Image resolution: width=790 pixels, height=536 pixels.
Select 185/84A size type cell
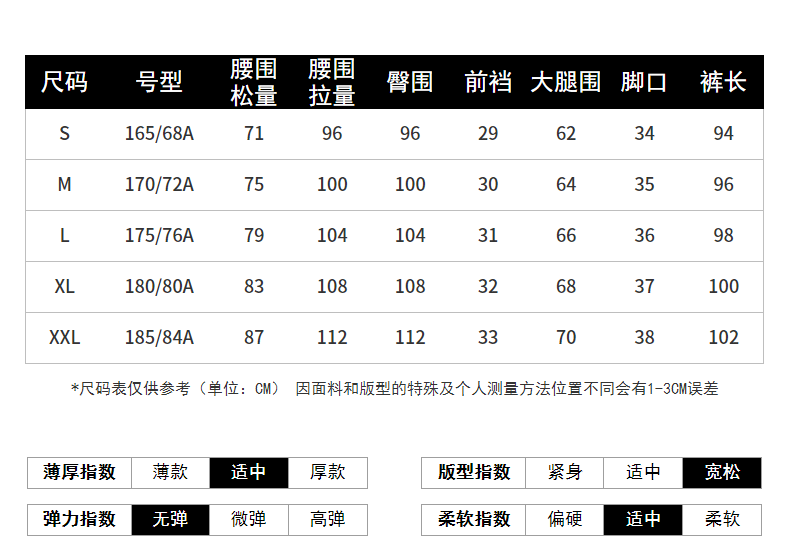159,338
